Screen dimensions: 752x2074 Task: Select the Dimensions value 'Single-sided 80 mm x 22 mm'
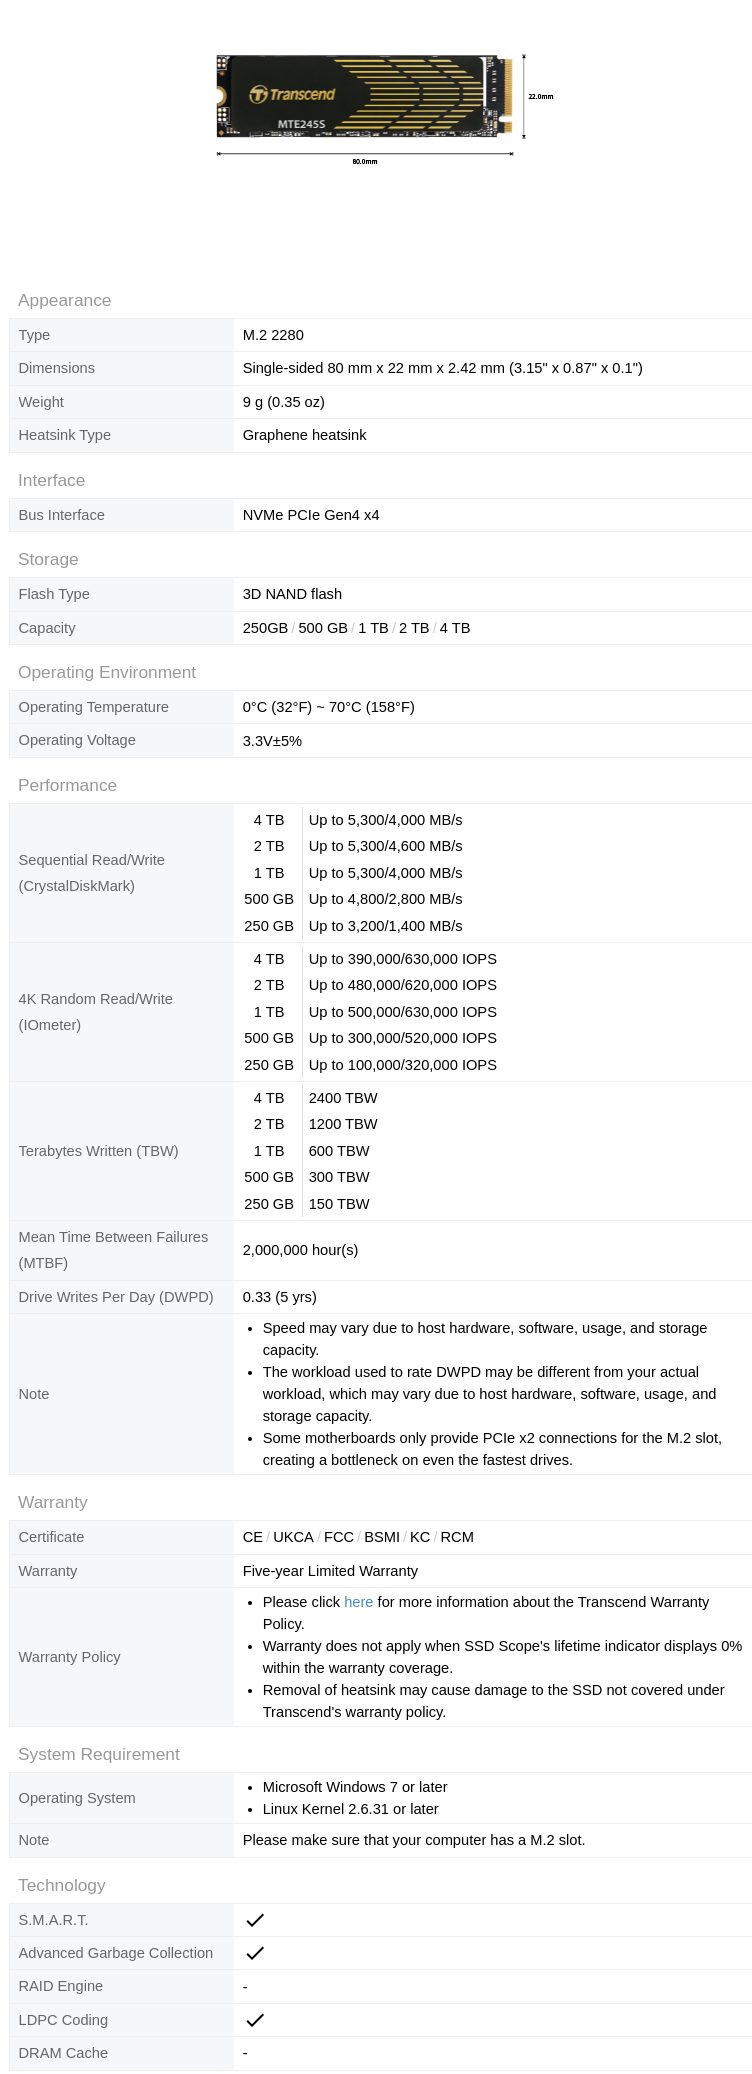(442, 368)
